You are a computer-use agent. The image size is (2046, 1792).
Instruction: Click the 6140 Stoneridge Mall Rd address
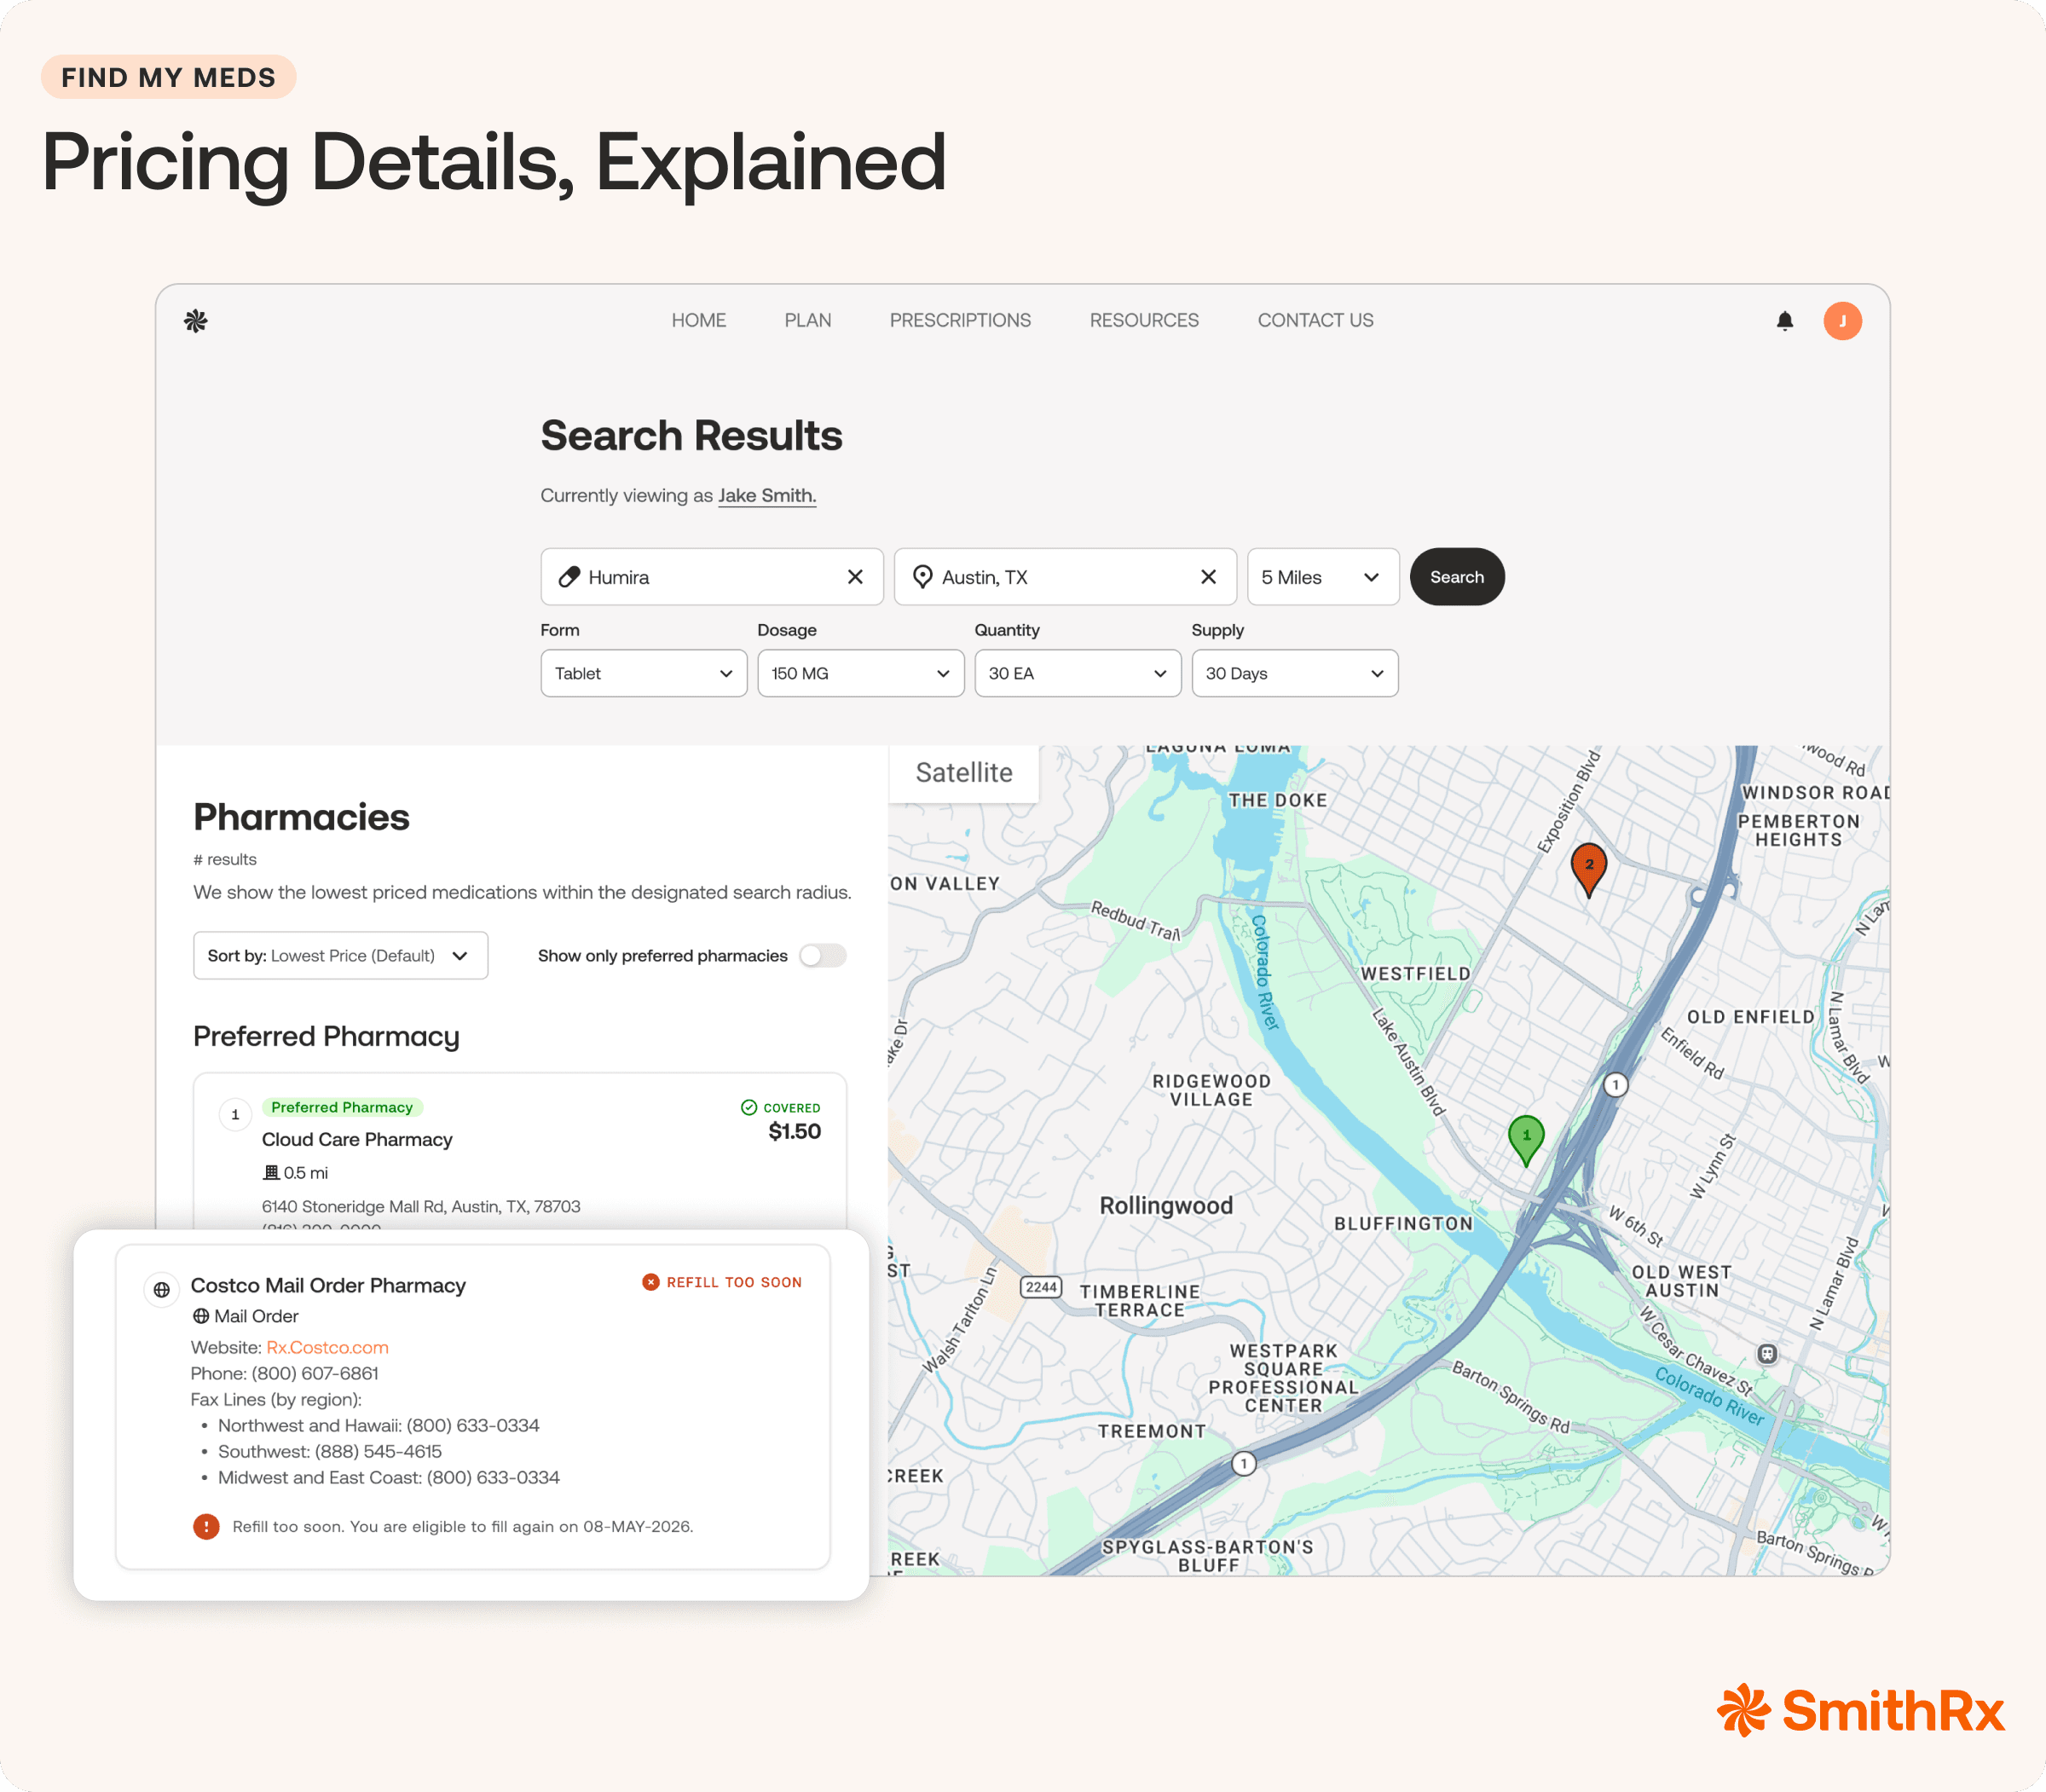(421, 1207)
